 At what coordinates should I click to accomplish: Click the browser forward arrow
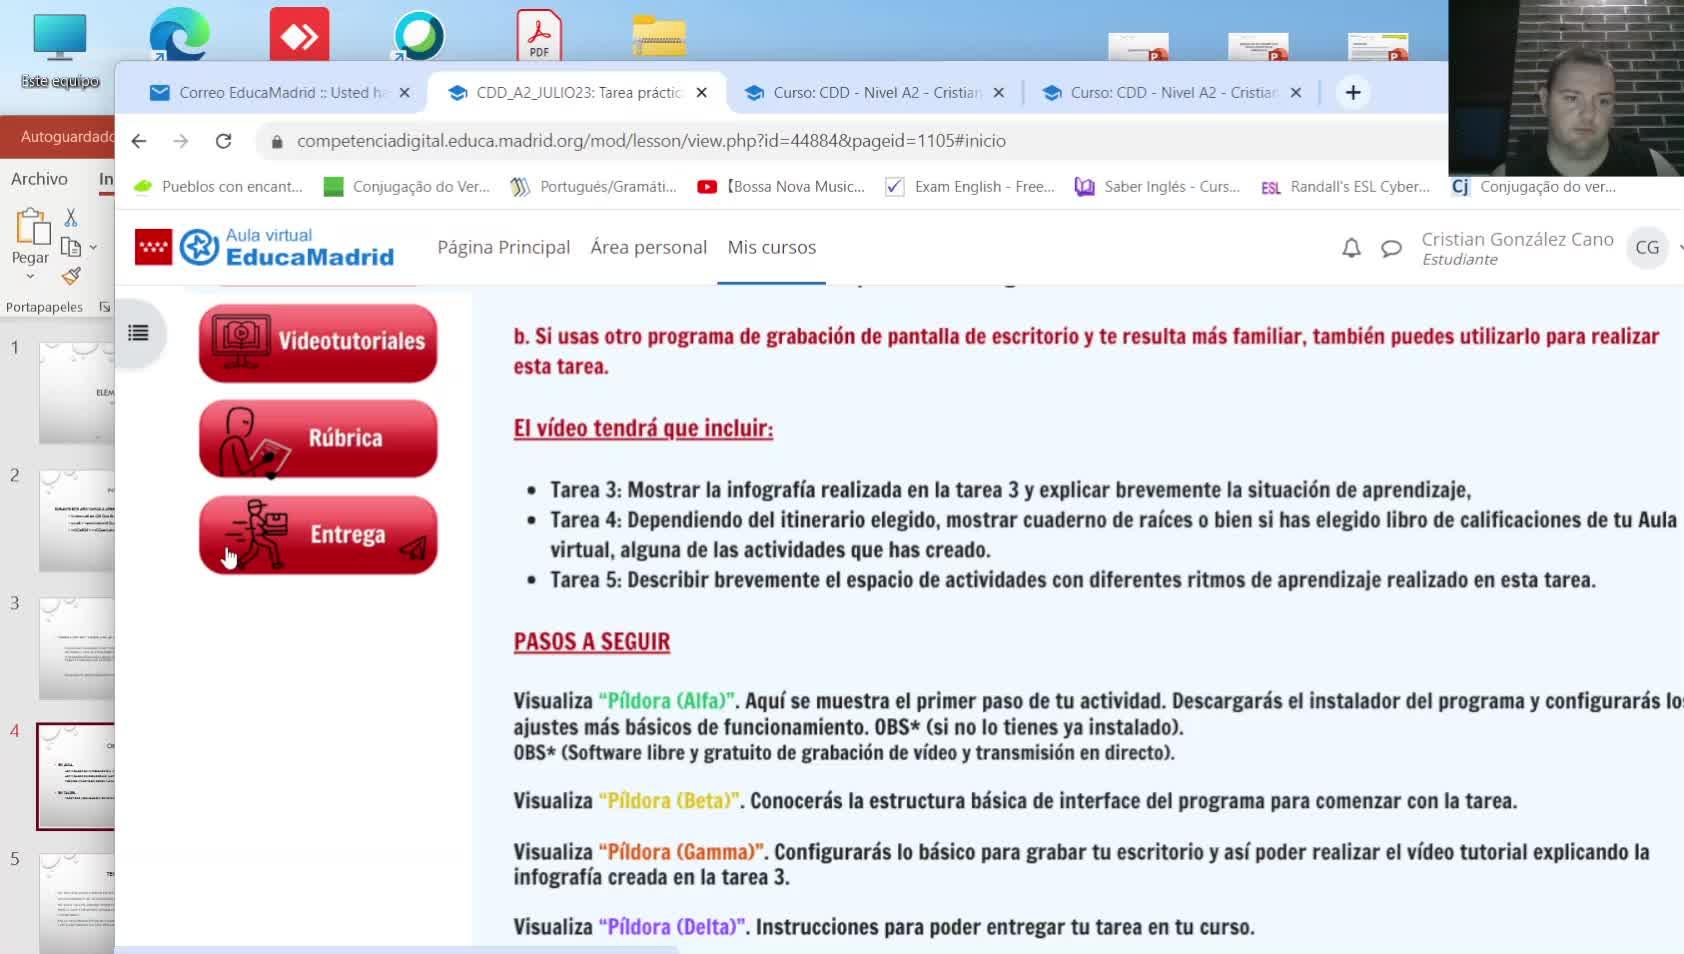click(181, 141)
